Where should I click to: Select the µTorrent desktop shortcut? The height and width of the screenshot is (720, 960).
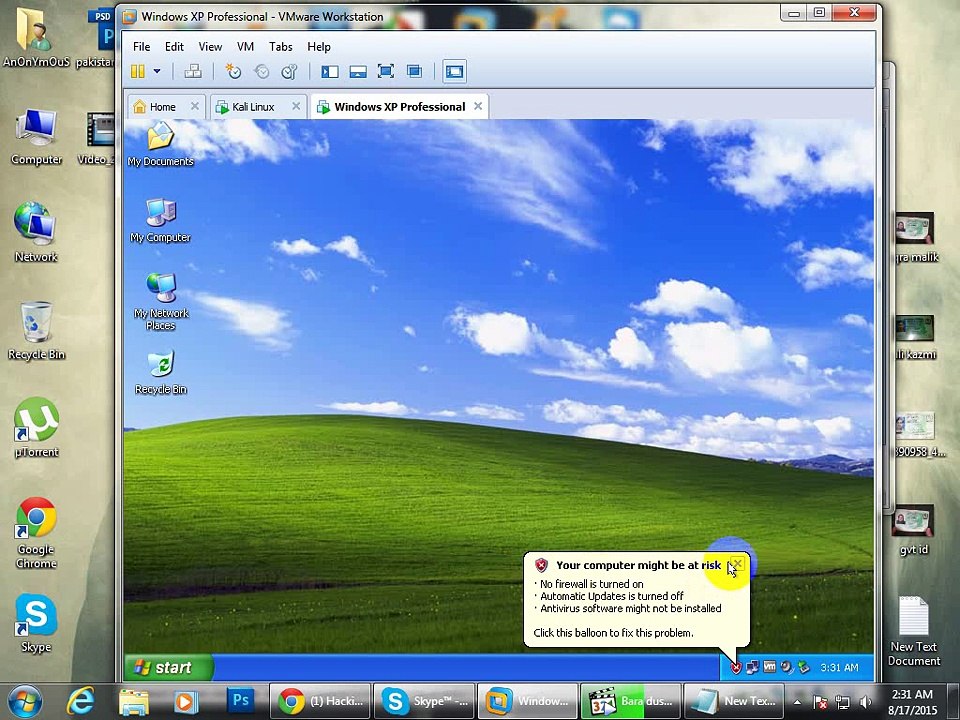click(x=36, y=428)
